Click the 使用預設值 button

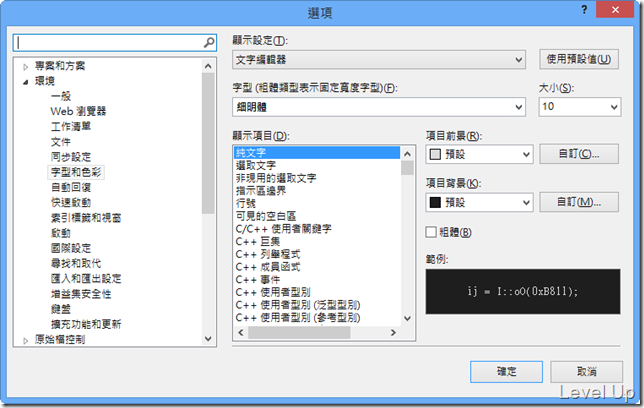tap(579, 60)
